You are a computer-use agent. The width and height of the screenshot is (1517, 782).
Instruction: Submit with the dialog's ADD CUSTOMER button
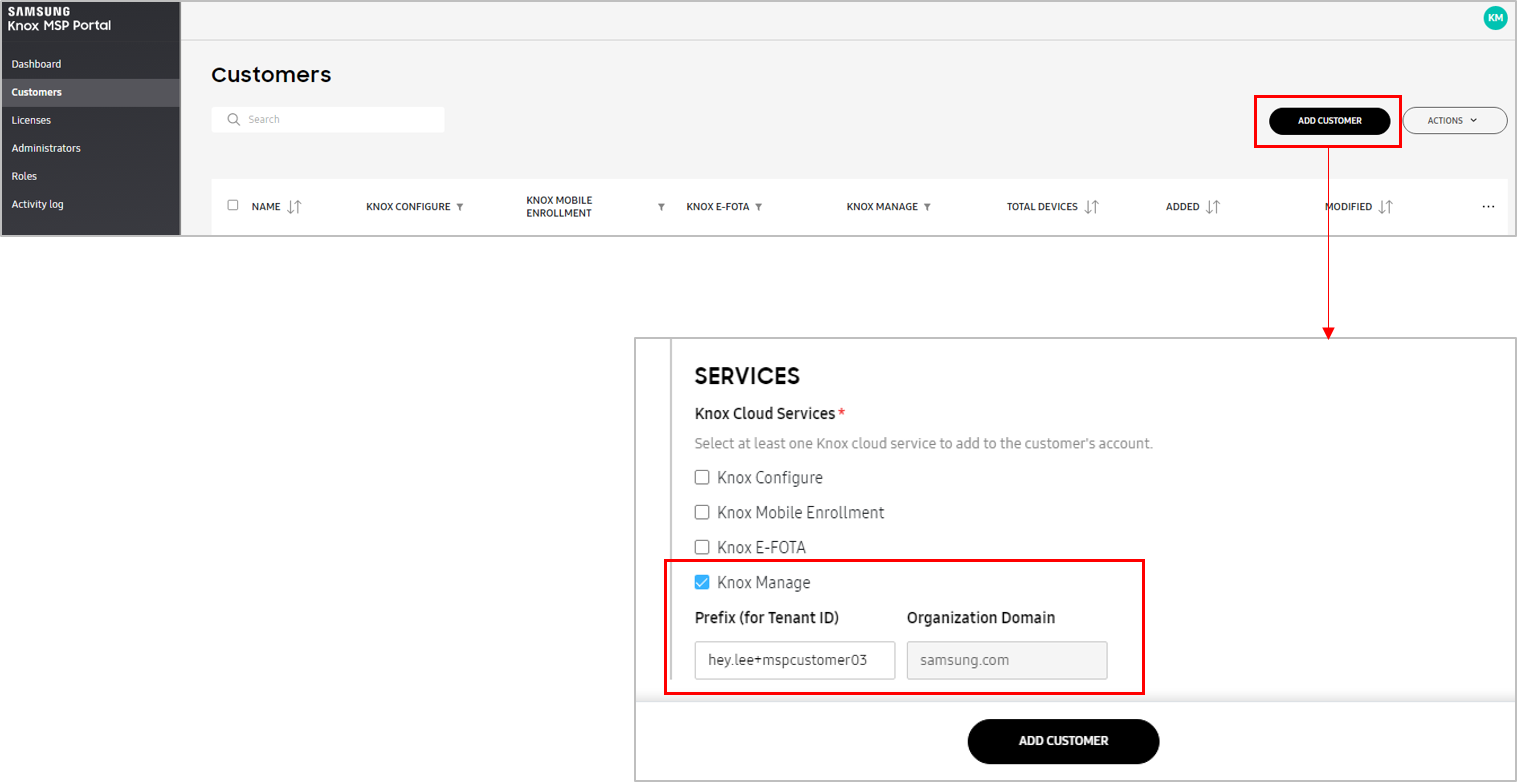coord(1062,741)
